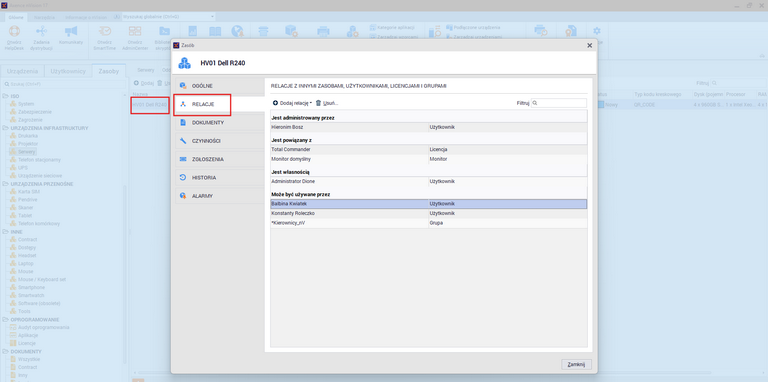Viewport: 768px width, 382px height.
Task: Open the Narzędzia ribbon tab in main window
Action: tap(45, 17)
